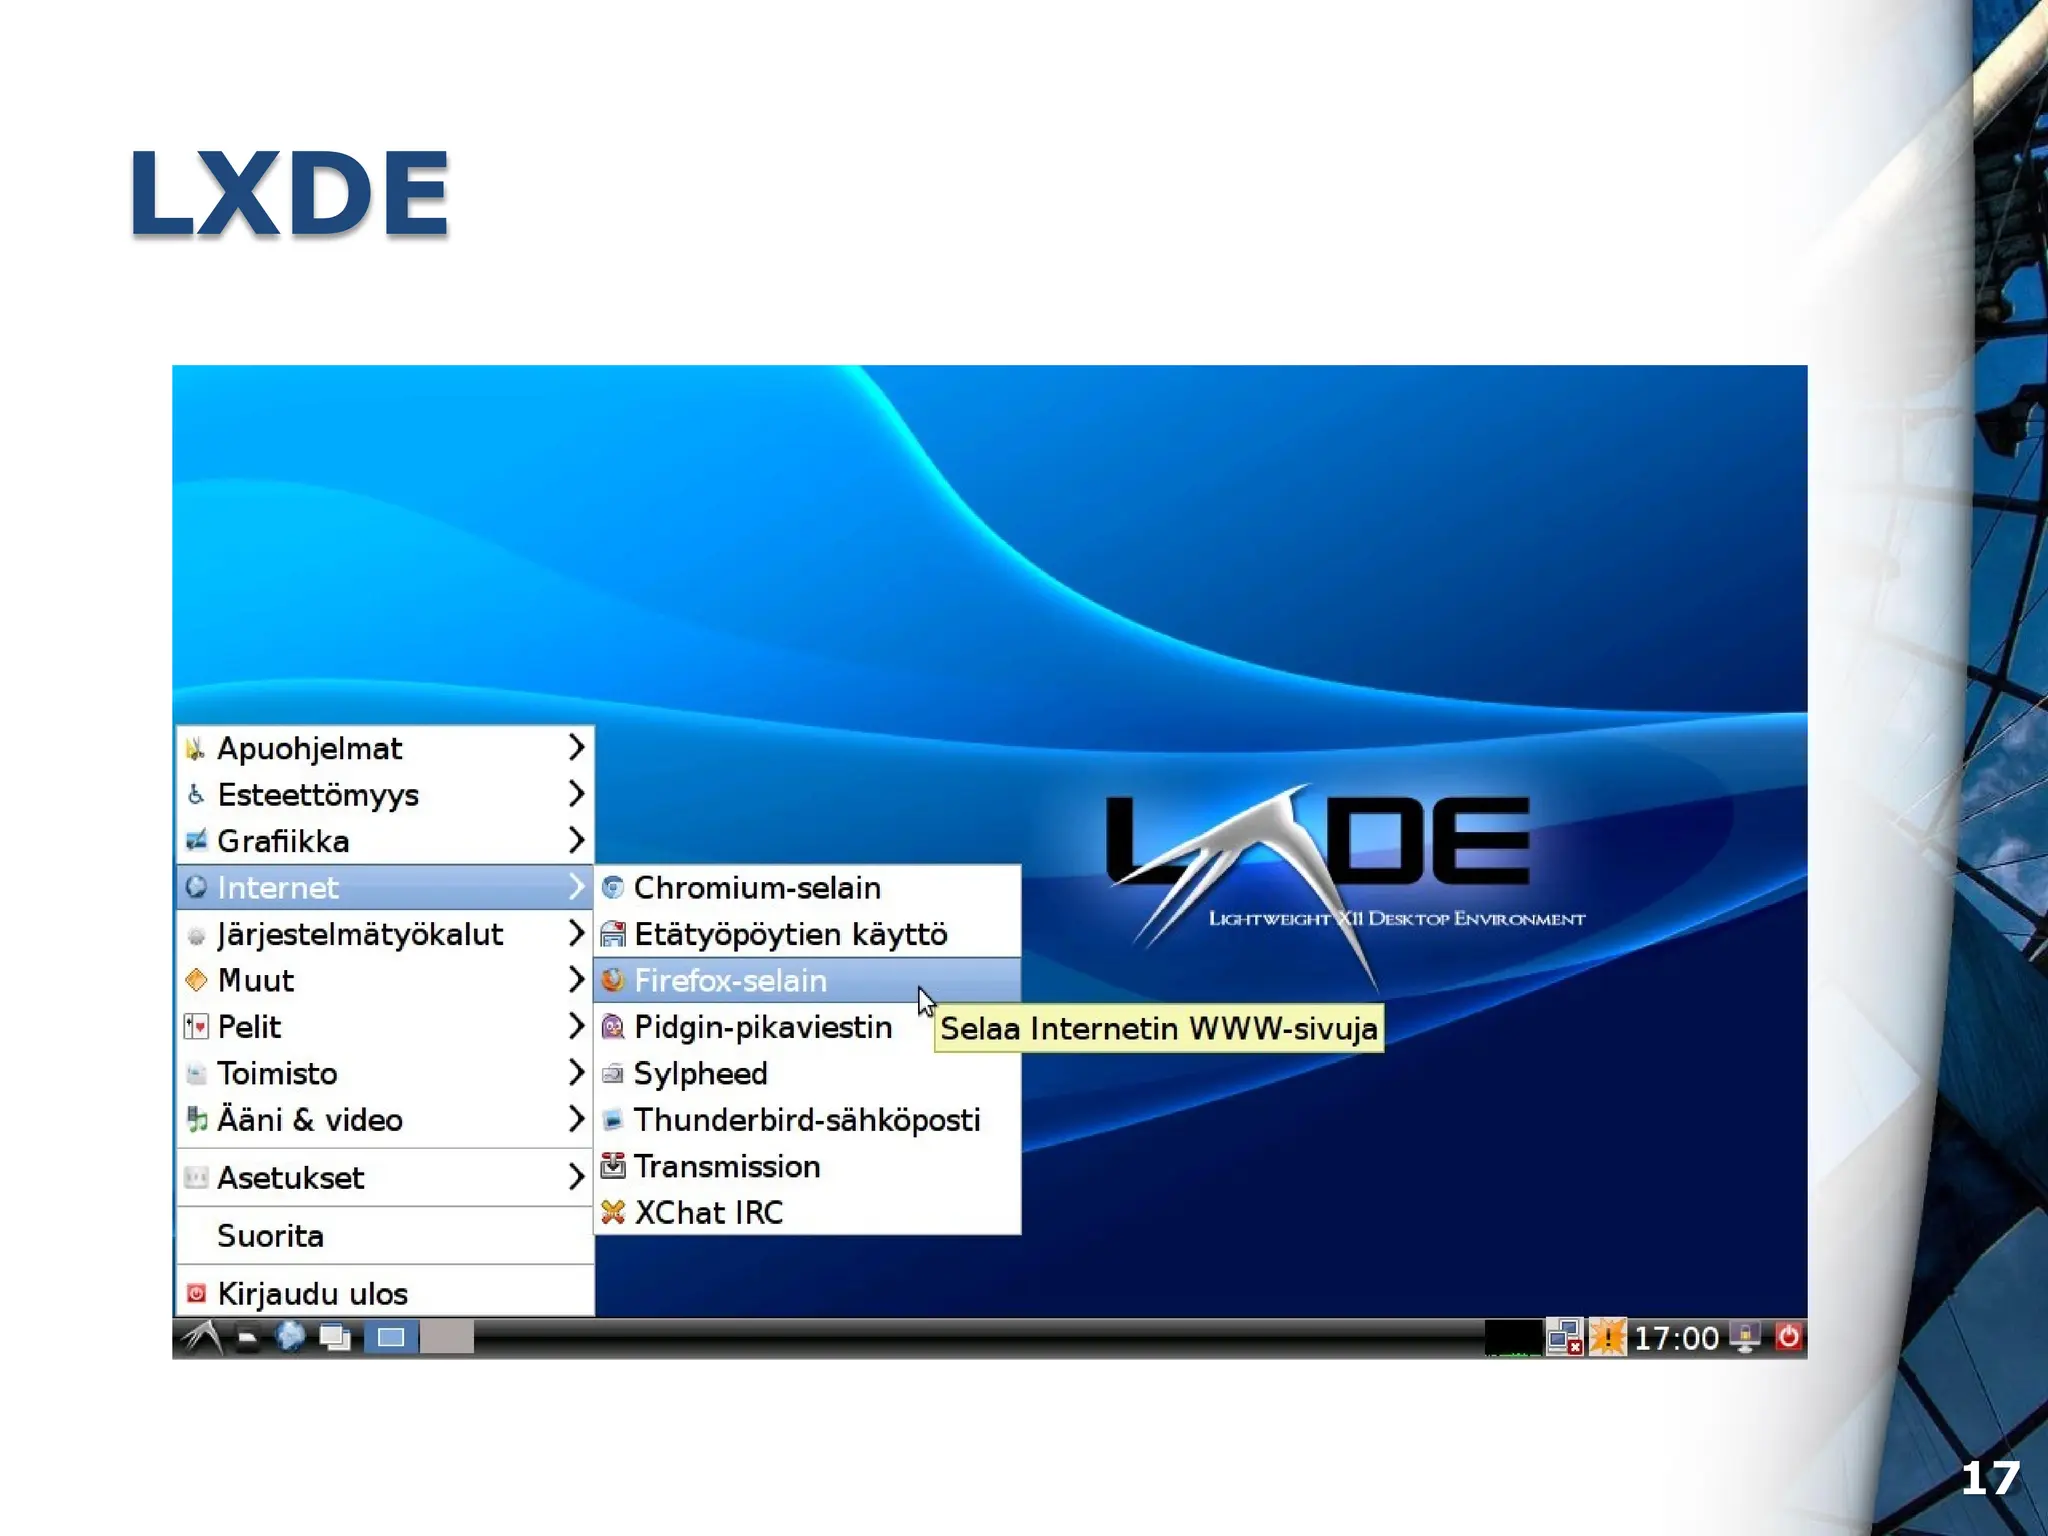The height and width of the screenshot is (1536, 2048).
Task: Launch XChat IRC
Action: tap(807, 1212)
